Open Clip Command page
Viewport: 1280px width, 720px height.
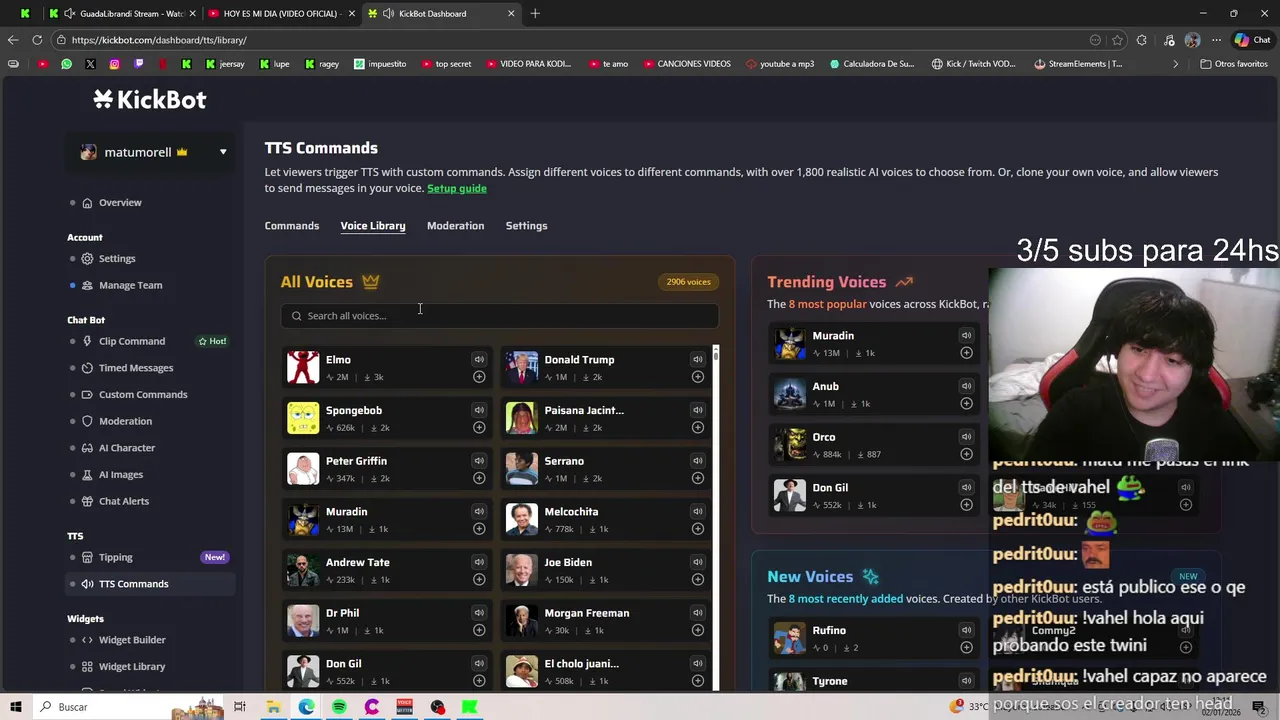[132, 341]
